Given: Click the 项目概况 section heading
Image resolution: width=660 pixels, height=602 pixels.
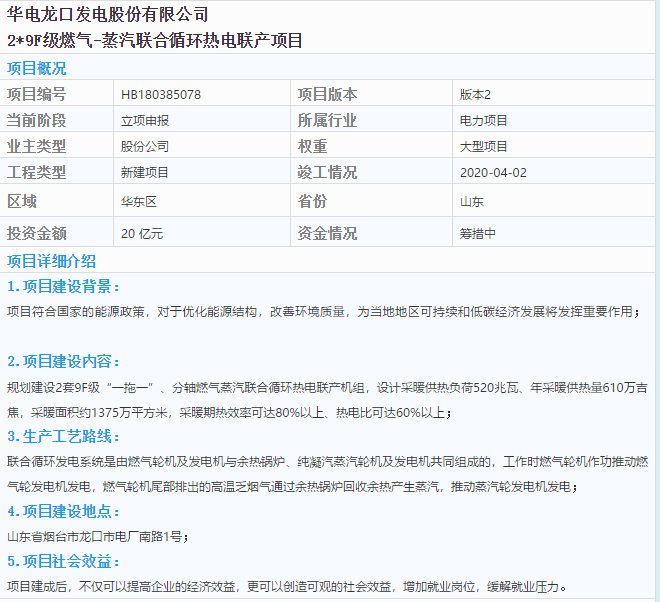Looking at the screenshot, I should tap(37, 68).
